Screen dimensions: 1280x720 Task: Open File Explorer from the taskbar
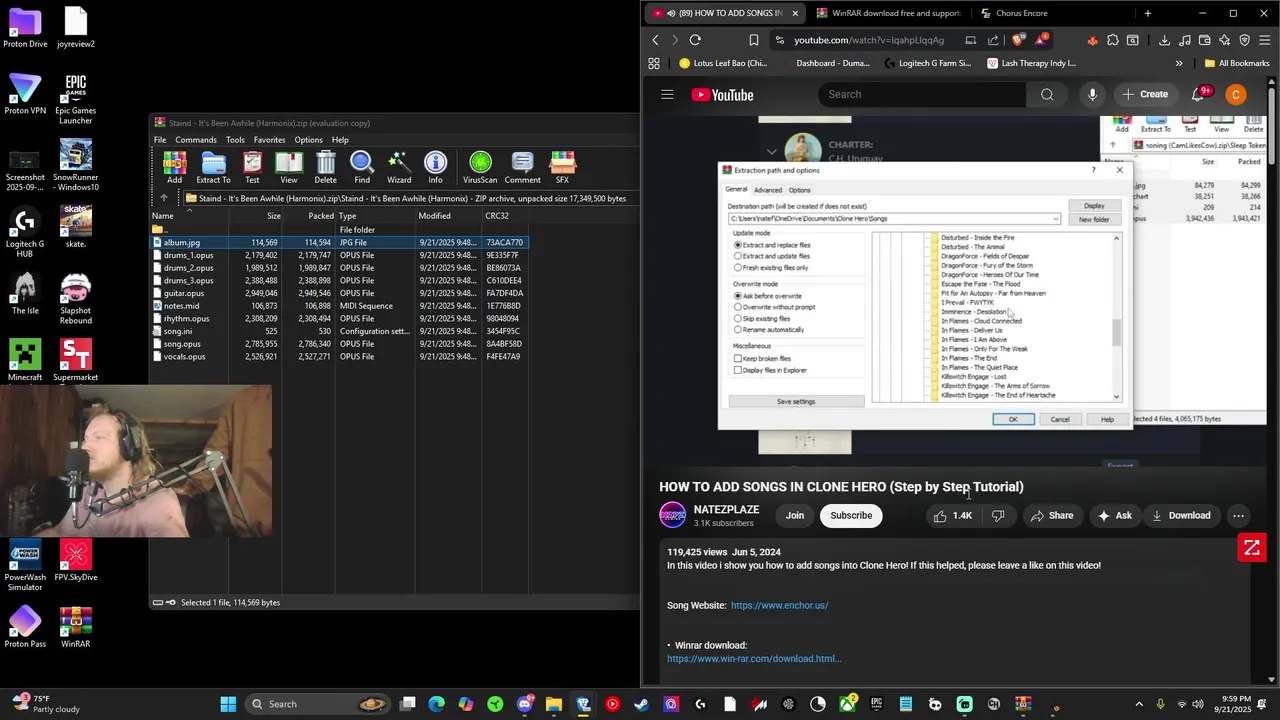(x=553, y=704)
